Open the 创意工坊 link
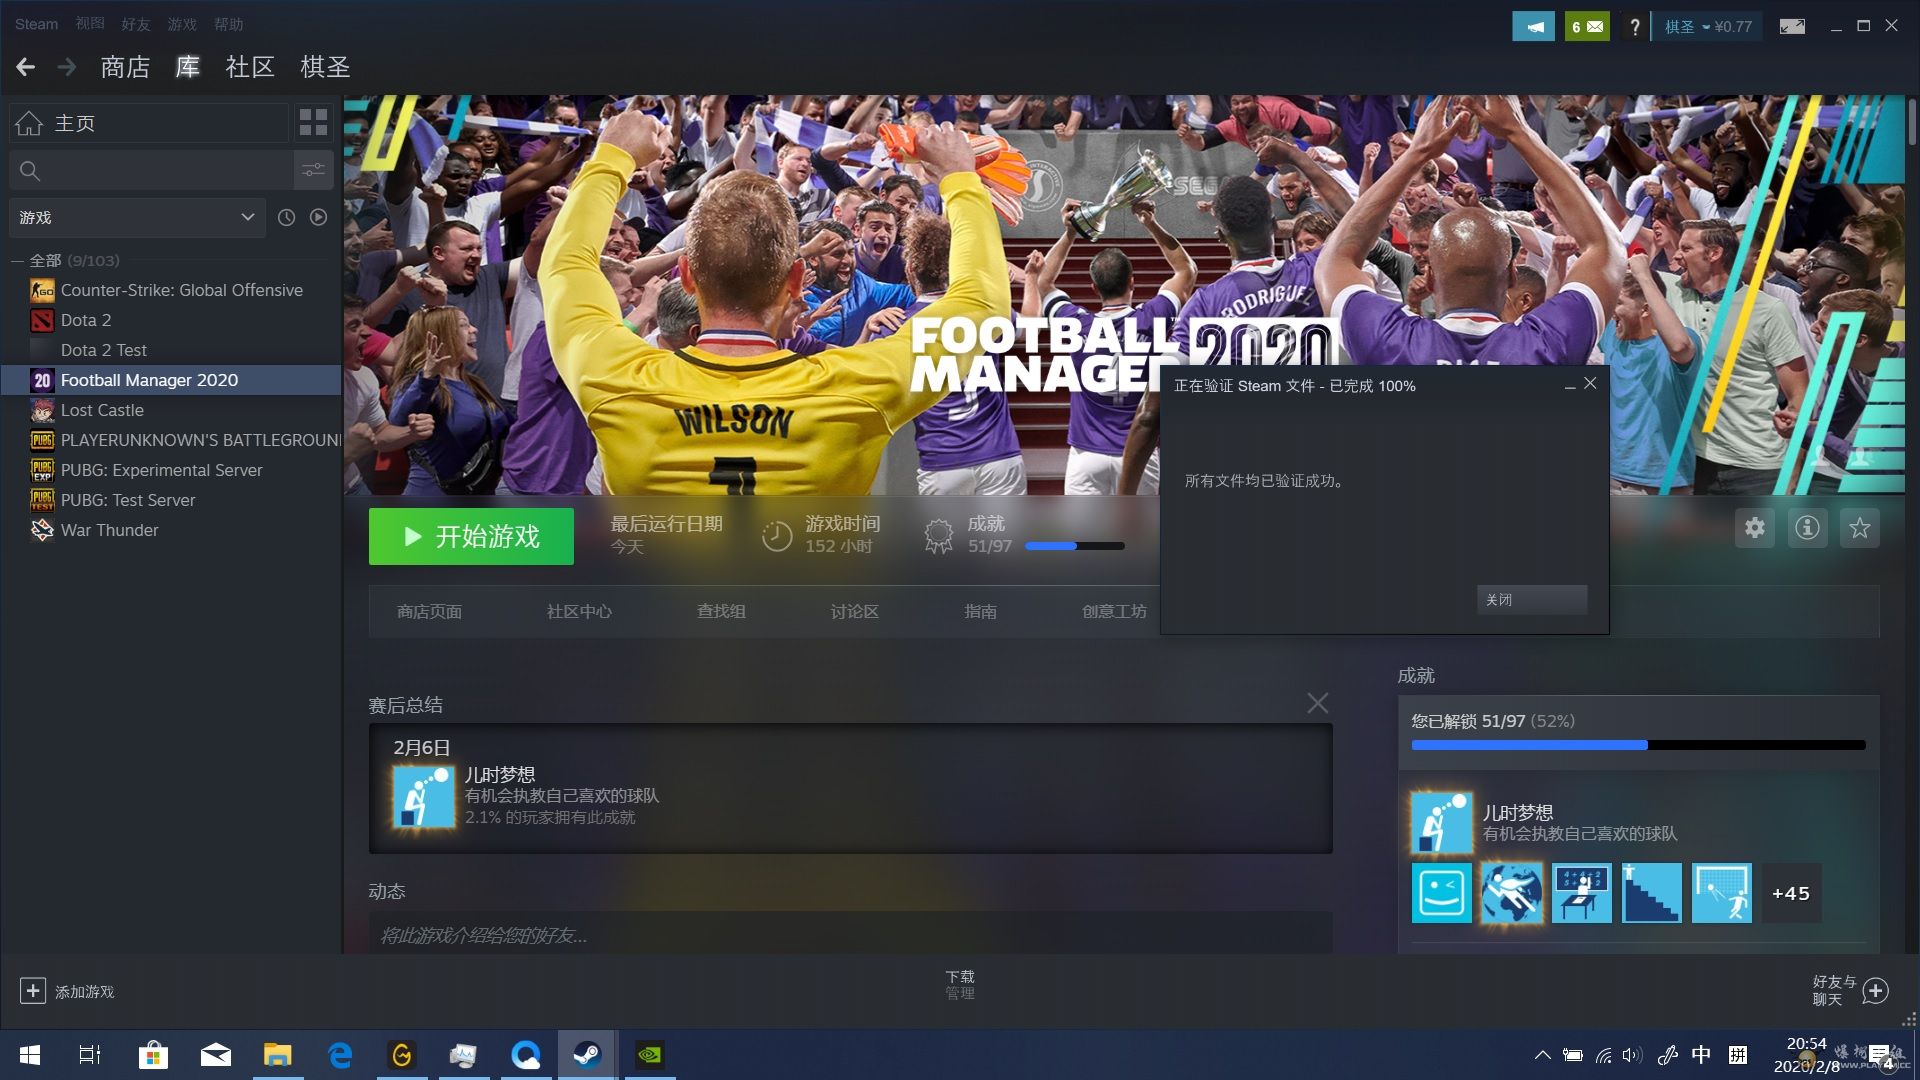1920x1080 pixels. coord(1114,611)
